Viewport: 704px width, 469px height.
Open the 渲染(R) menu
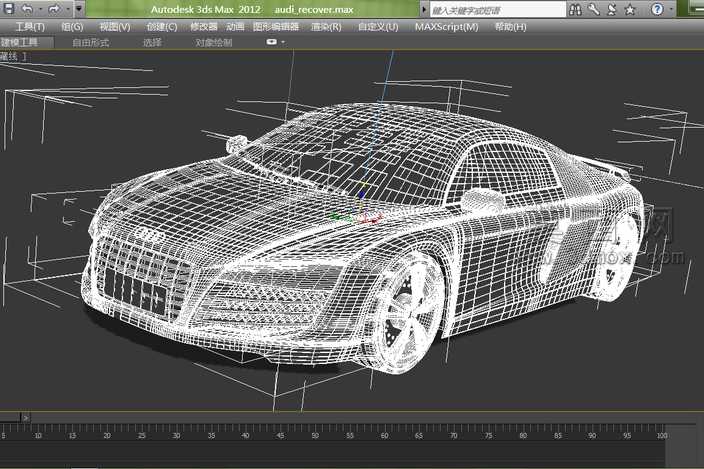click(326, 27)
